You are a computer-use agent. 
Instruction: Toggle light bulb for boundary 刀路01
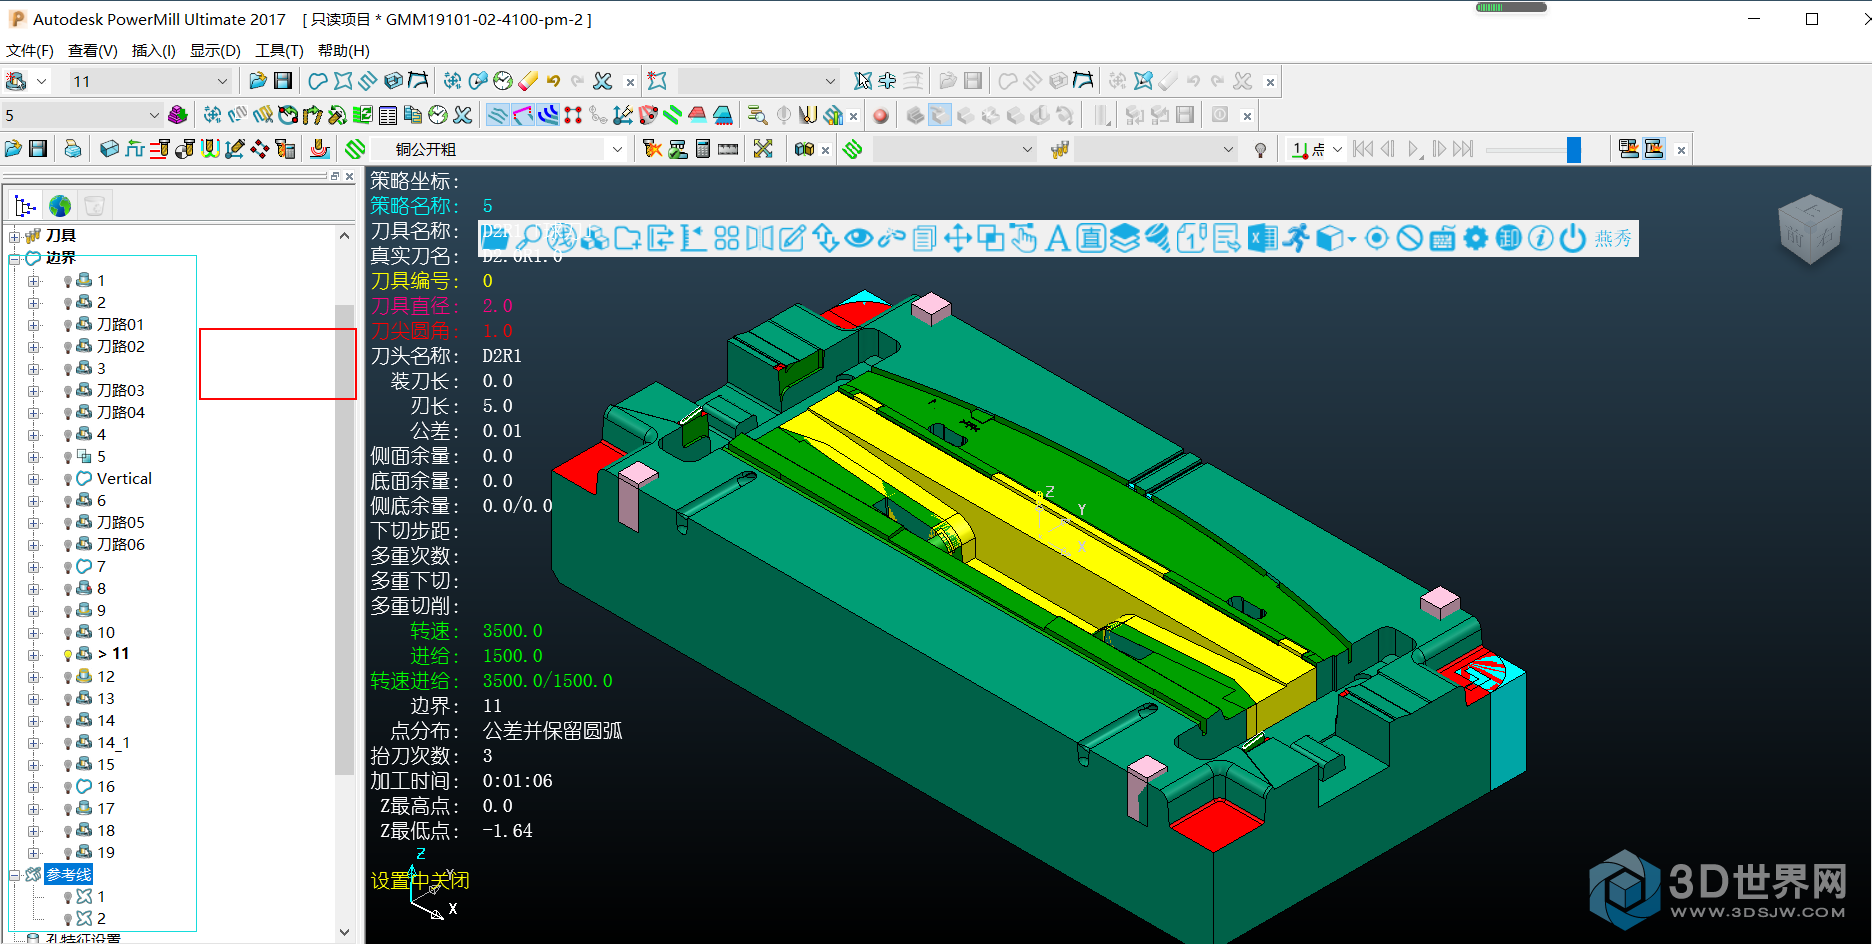[68, 325]
